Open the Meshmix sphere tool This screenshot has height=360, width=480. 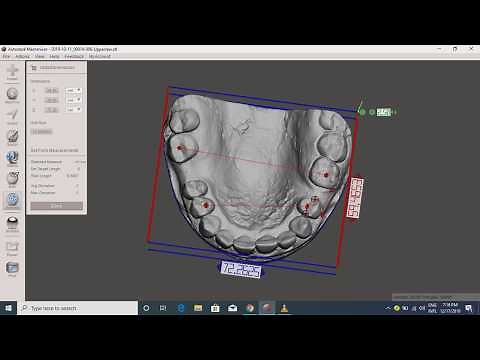pyautogui.click(x=12, y=94)
